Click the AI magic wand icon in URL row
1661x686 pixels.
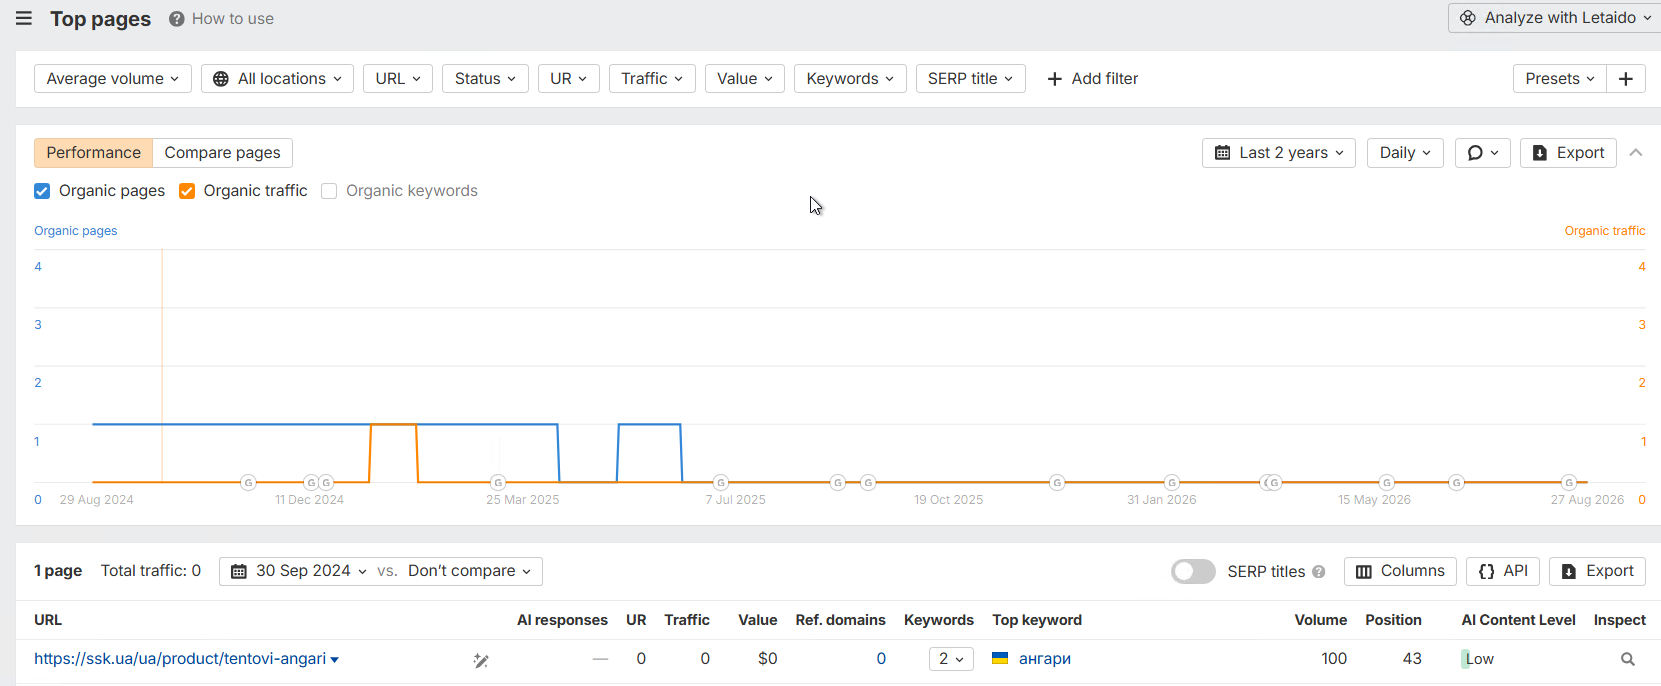(481, 660)
